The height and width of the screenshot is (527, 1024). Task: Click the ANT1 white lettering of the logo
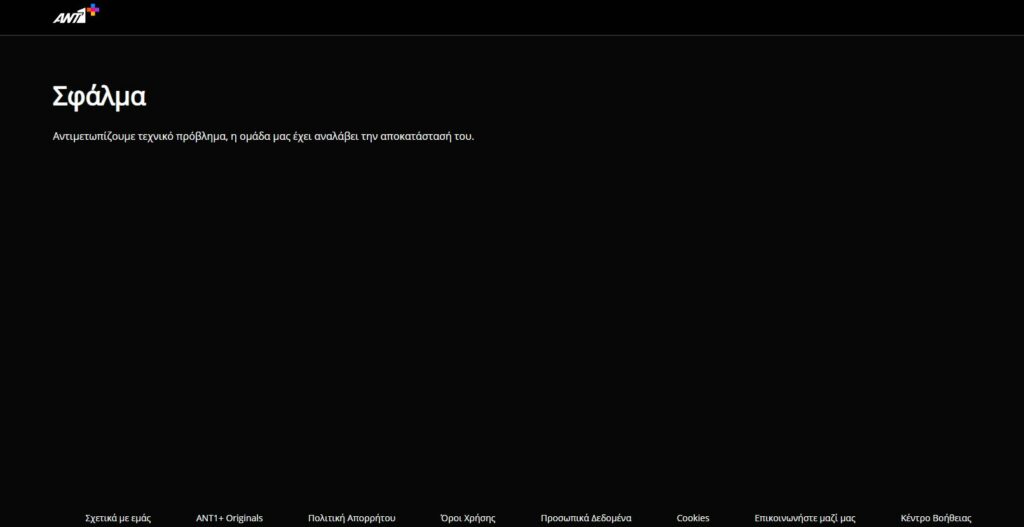[69, 16]
